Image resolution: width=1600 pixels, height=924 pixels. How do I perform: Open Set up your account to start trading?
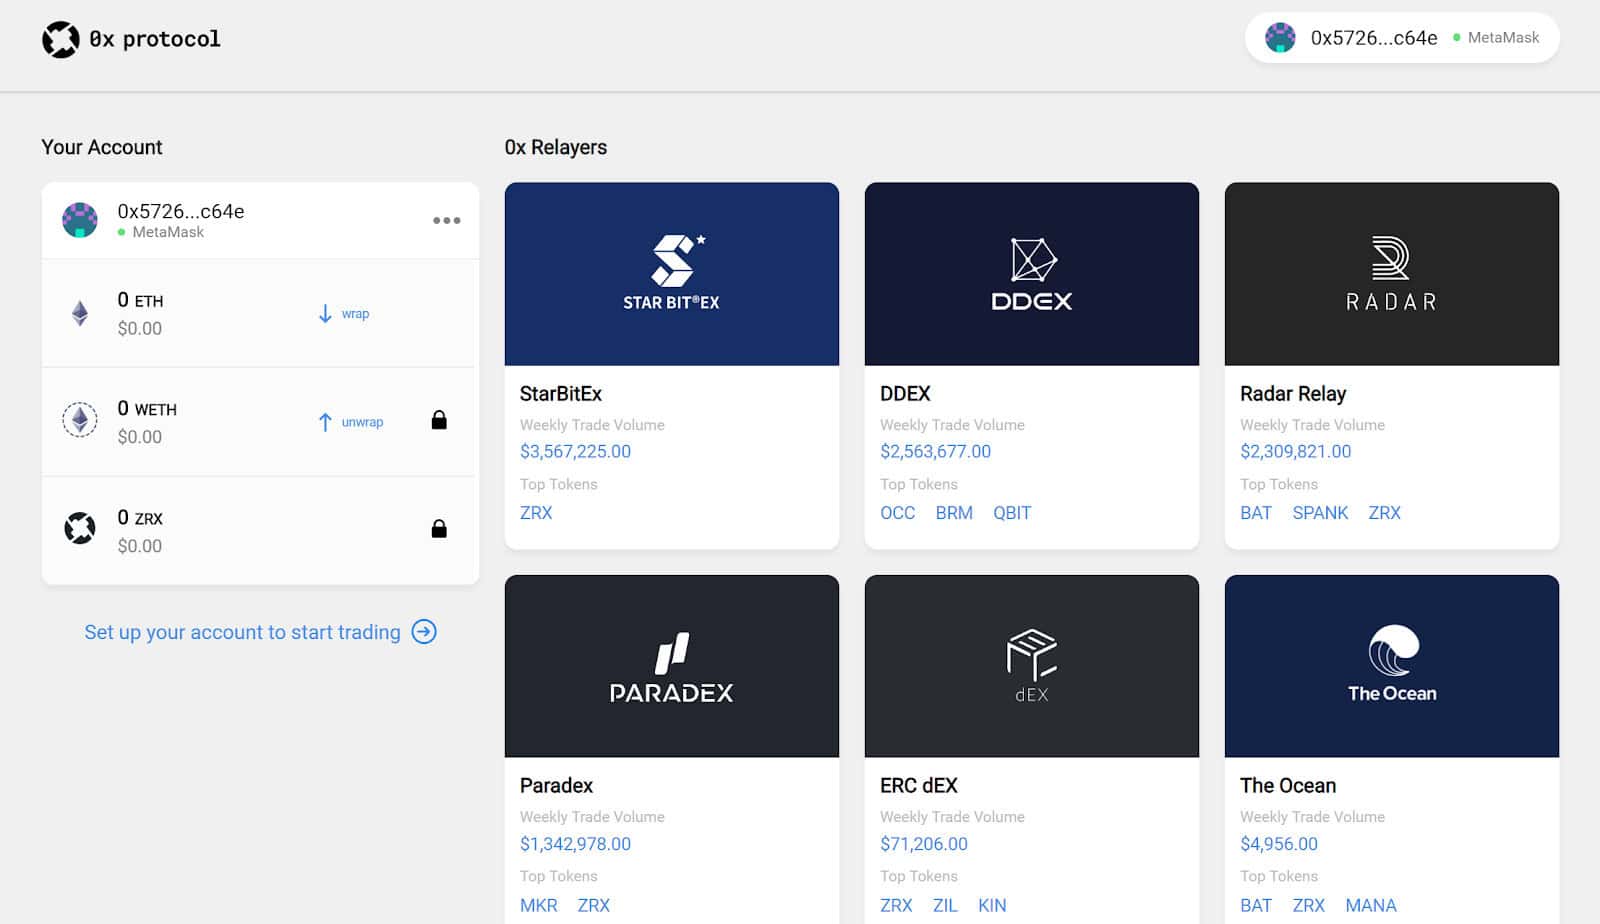click(242, 632)
